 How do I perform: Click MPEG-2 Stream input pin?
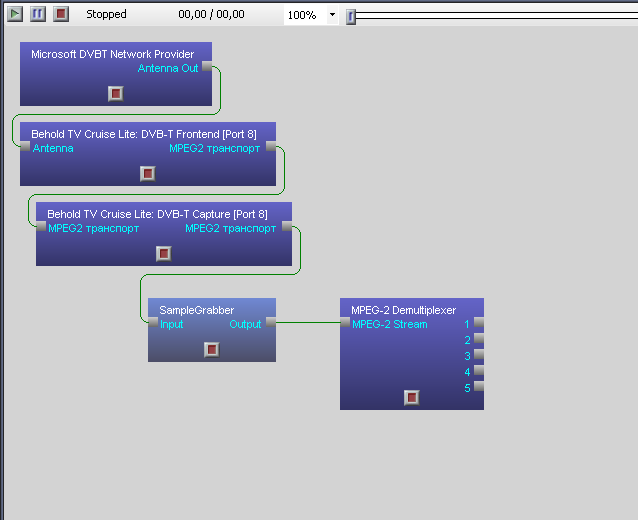pyautogui.click(x=345, y=323)
